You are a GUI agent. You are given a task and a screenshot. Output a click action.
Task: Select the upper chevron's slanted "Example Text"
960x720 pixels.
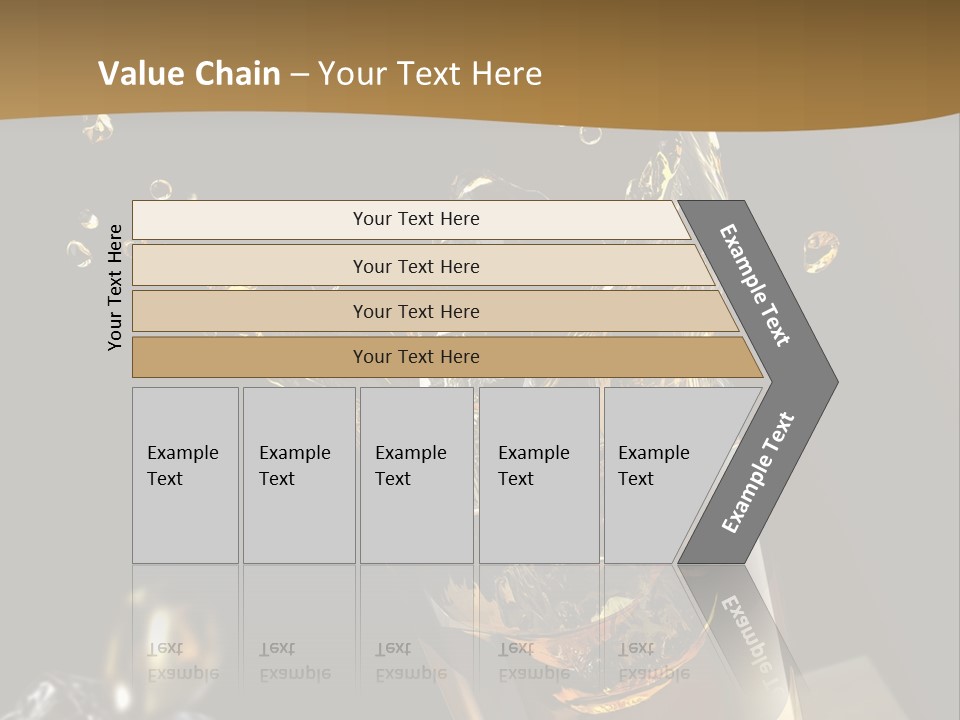pos(756,286)
